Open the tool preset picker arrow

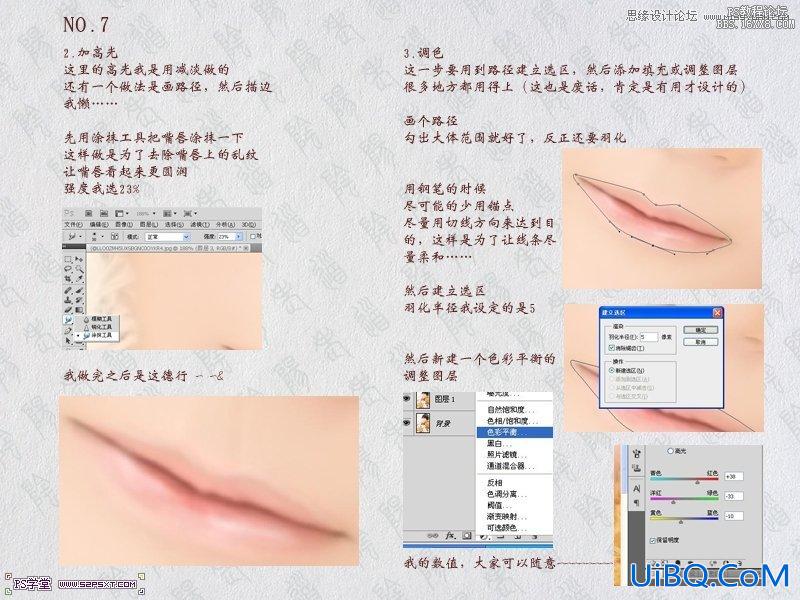tap(81, 236)
